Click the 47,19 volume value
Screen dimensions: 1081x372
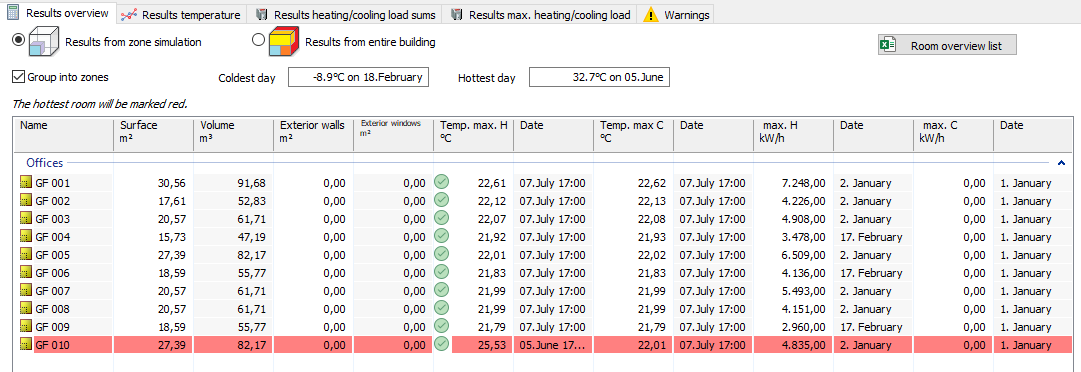(x=252, y=237)
